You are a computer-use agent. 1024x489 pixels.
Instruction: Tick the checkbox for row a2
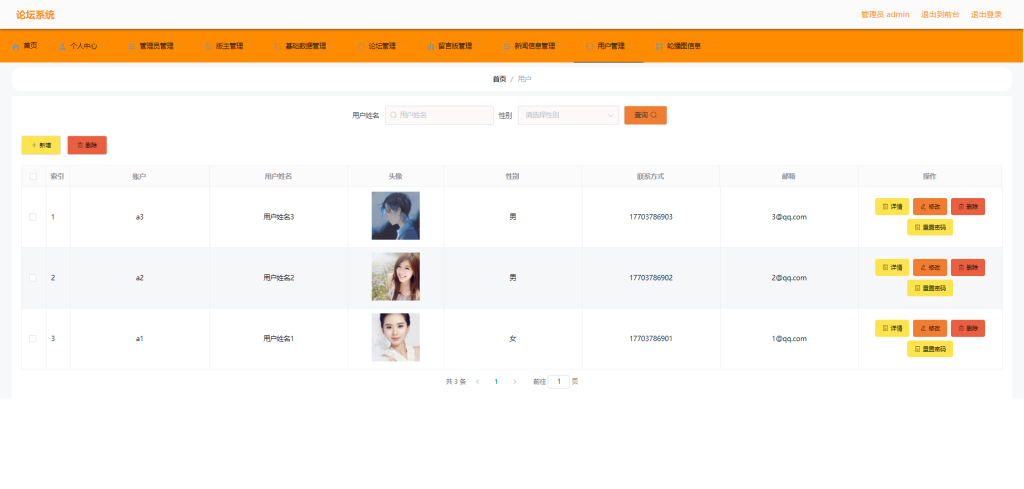pos(33,277)
